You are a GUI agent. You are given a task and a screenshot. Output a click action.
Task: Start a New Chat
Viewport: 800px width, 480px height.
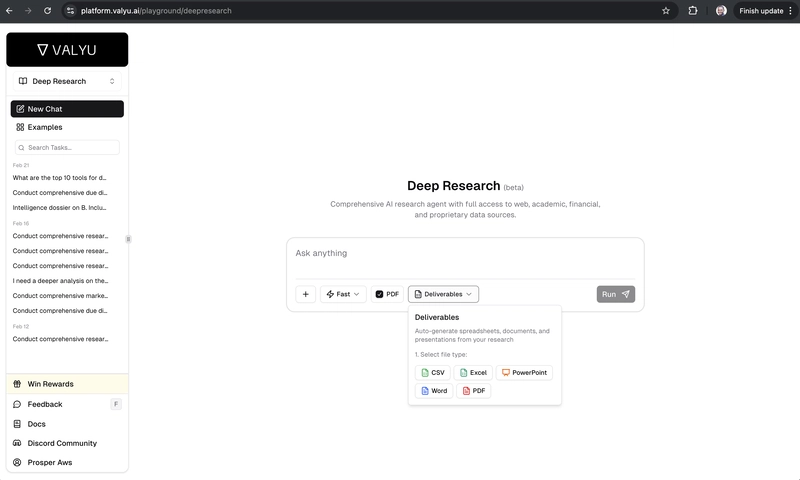tap(67, 109)
